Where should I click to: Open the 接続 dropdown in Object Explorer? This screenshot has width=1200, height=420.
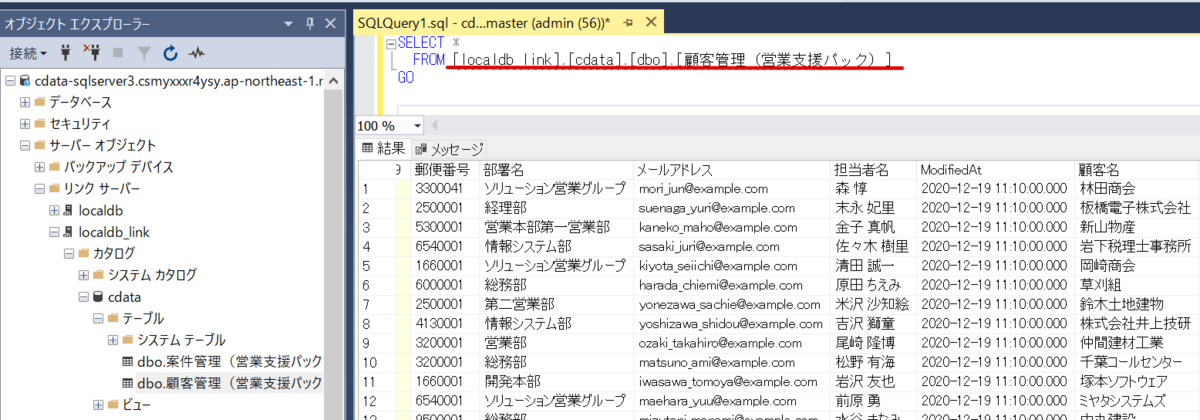pyautogui.click(x=28, y=52)
